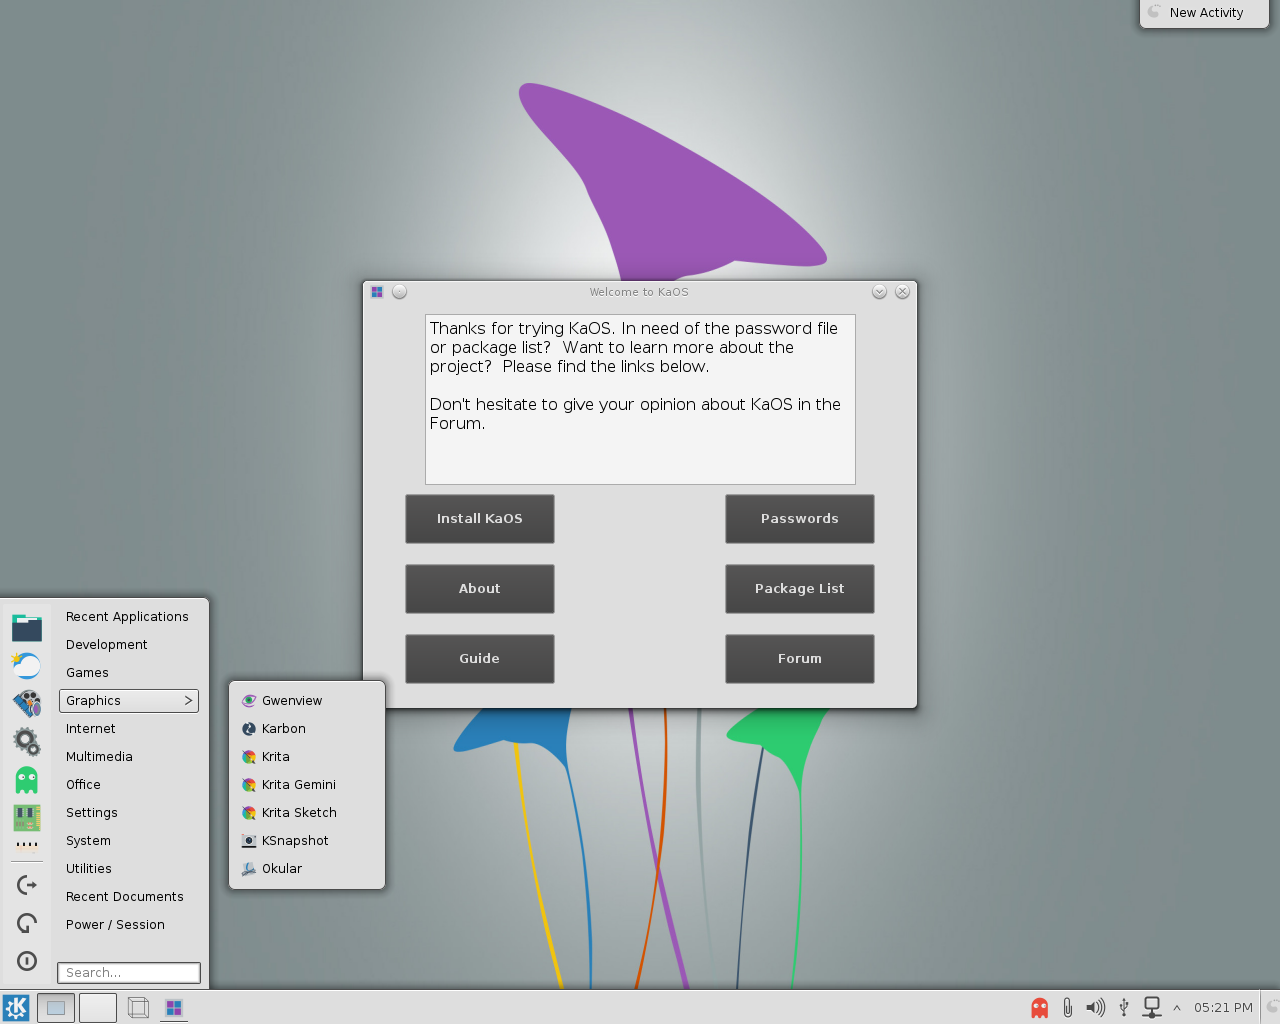Open the Guide button
The height and width of the screenshot is (1024, 1280).
coord(480,659)
